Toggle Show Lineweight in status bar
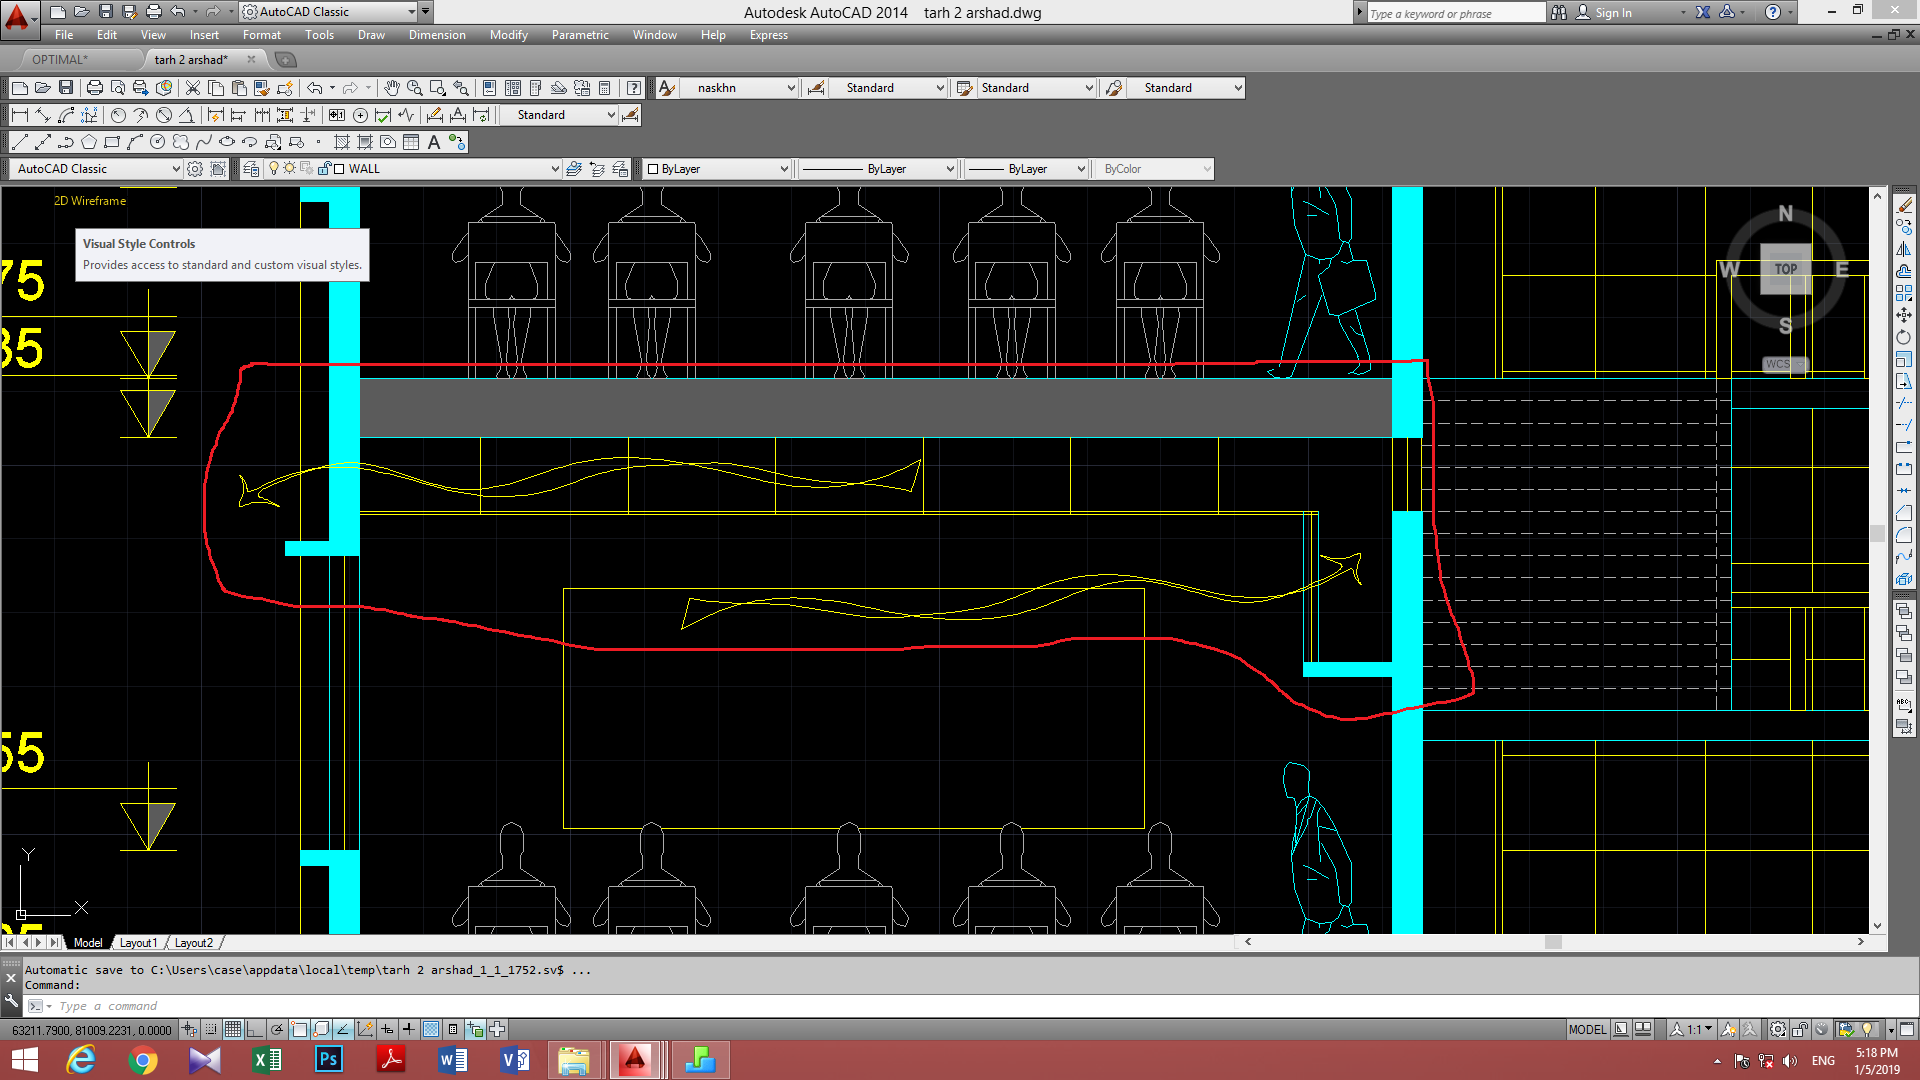 tap(409, 1029)
